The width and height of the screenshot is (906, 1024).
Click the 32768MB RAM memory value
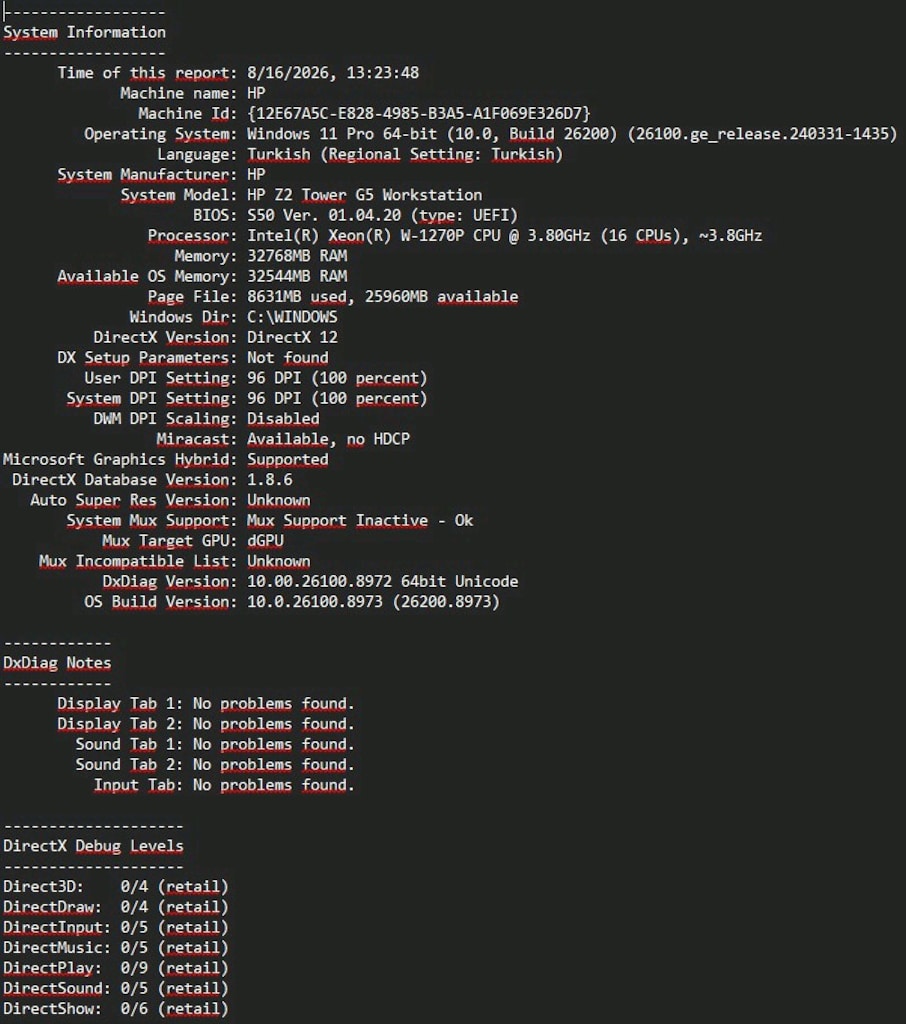click(x=297, y=255)
